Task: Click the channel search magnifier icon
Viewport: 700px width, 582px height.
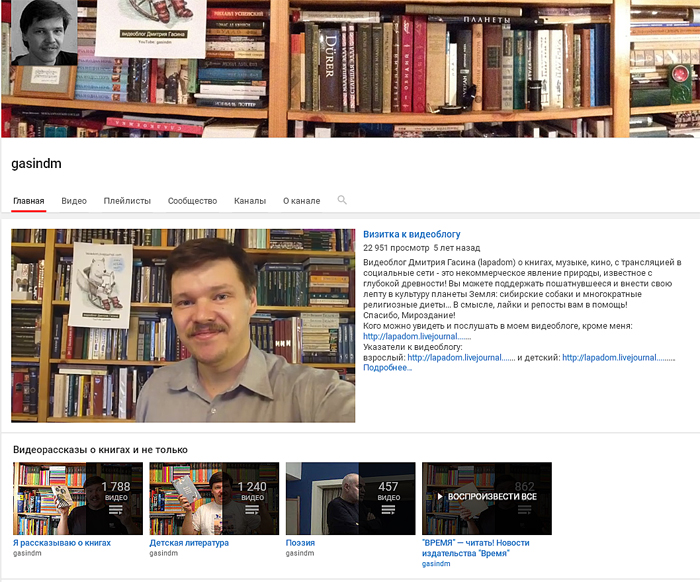Action: pyautogui.click(x=342, y=200)
